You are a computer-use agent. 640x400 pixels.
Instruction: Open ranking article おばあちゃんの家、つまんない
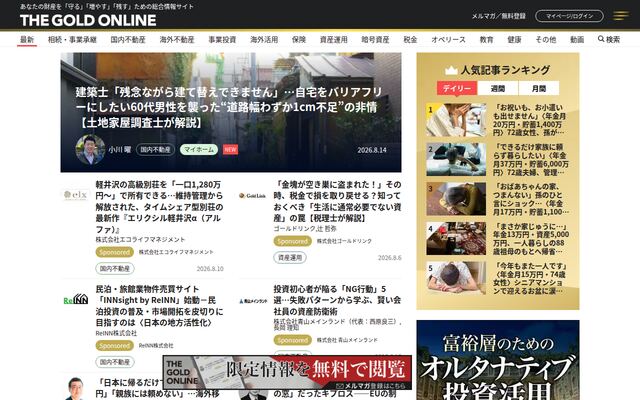531,199
